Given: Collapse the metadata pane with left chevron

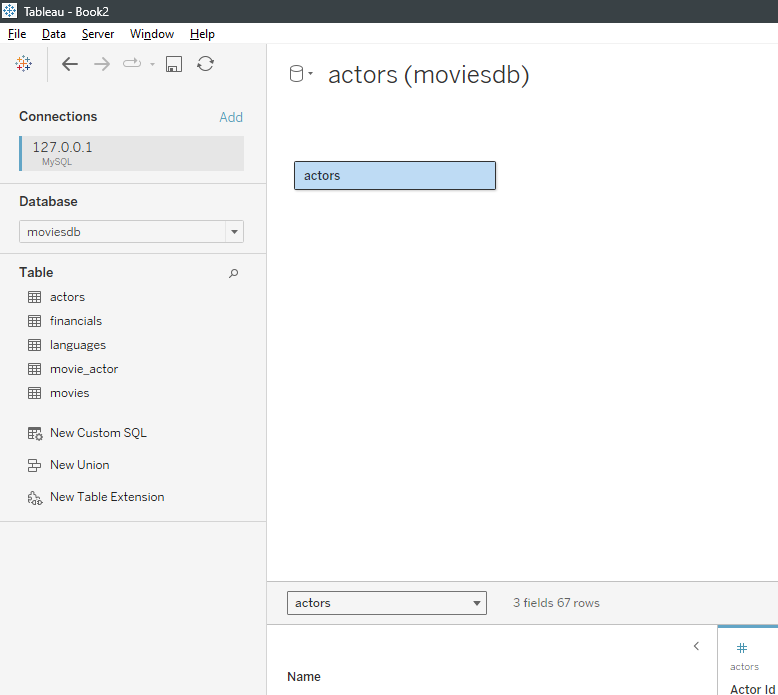Looking at the screenshot, I should pos(696,646).
